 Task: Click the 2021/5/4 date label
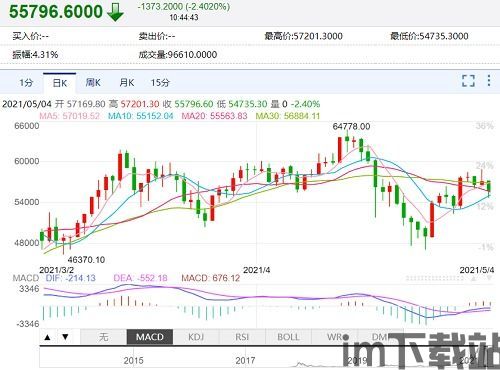477,270
